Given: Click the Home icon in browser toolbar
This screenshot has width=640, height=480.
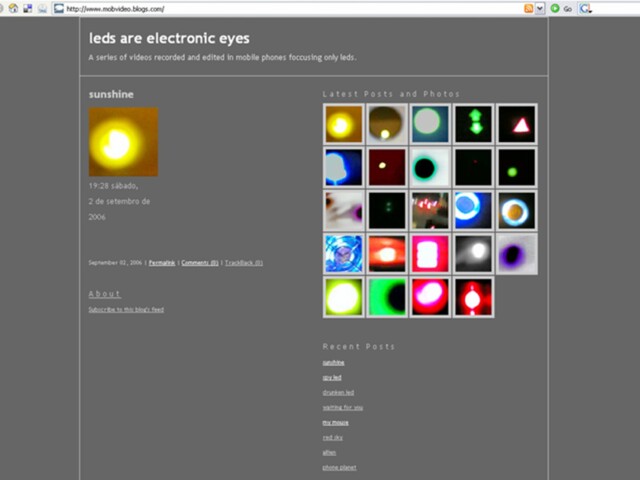Looking at the screenshot, I should point(13,8).
